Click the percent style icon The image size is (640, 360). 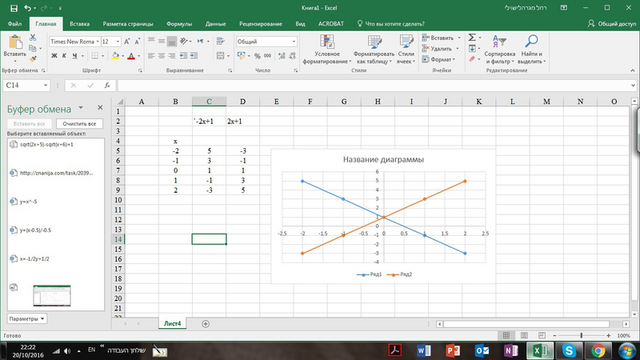pyautogui.click(x=257, y=56)
